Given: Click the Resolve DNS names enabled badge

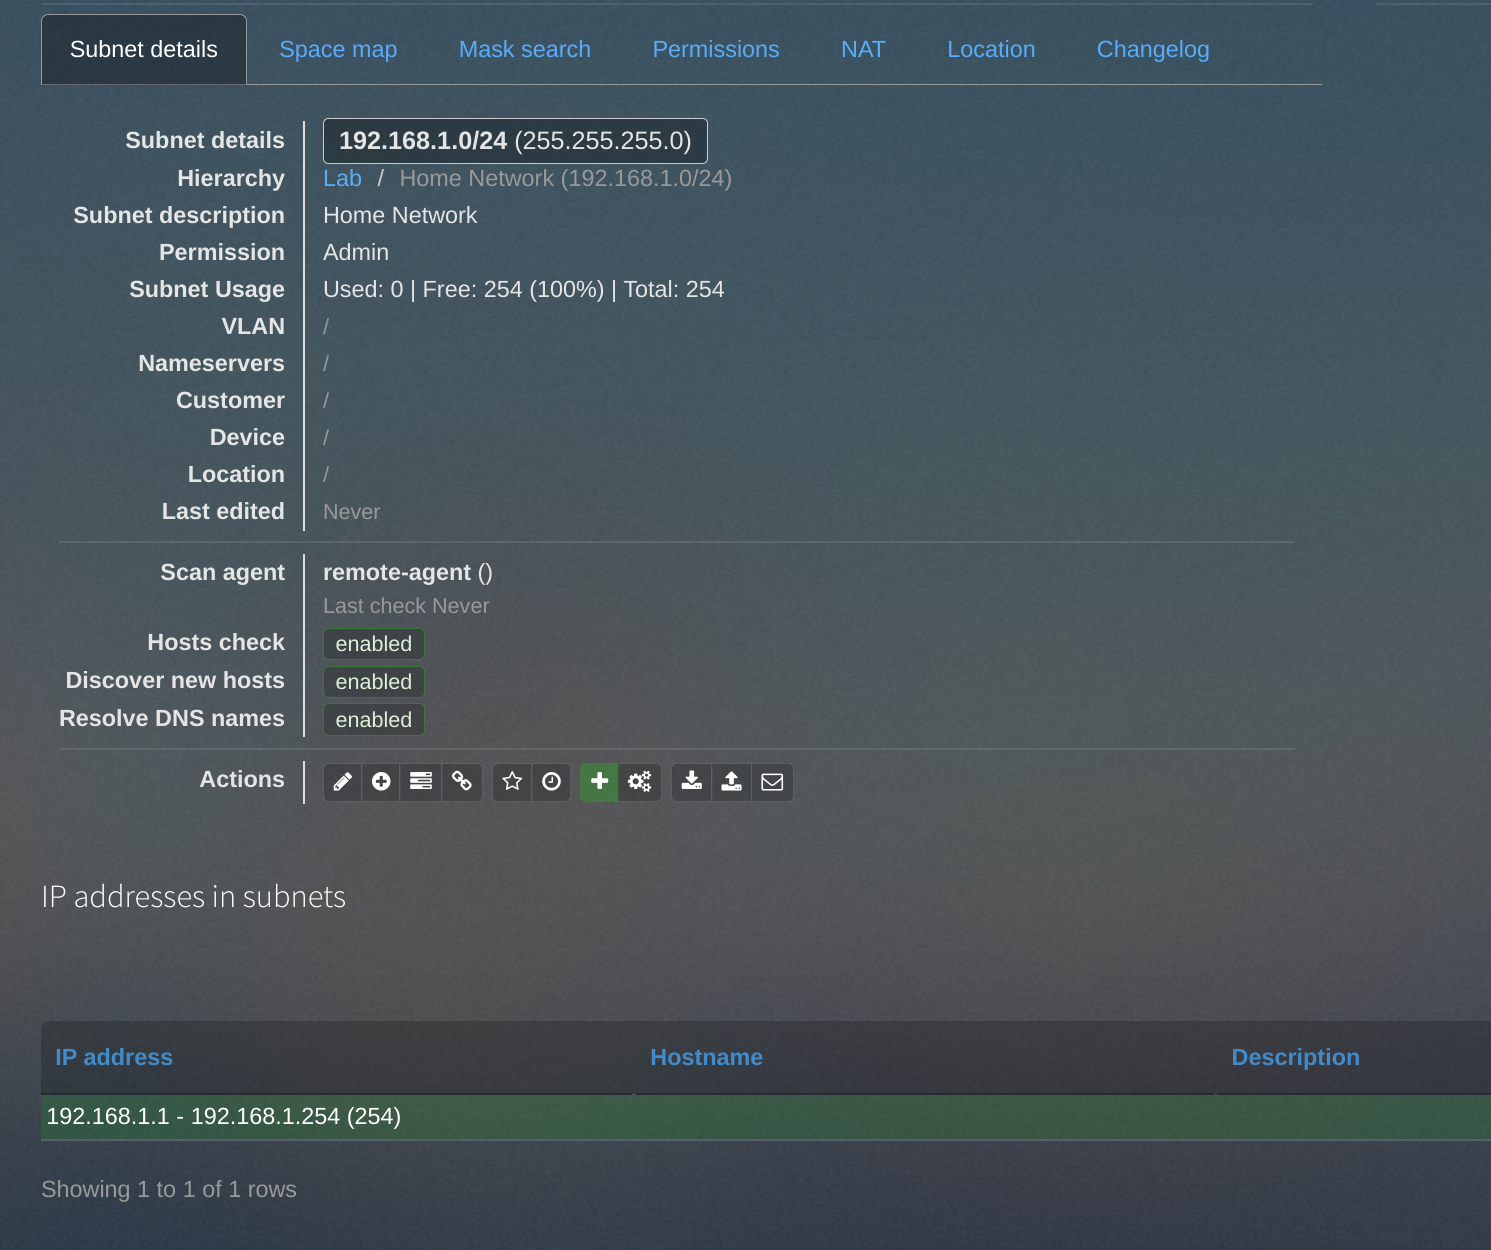Looking at the screenshot, I should tap(374, 720).
